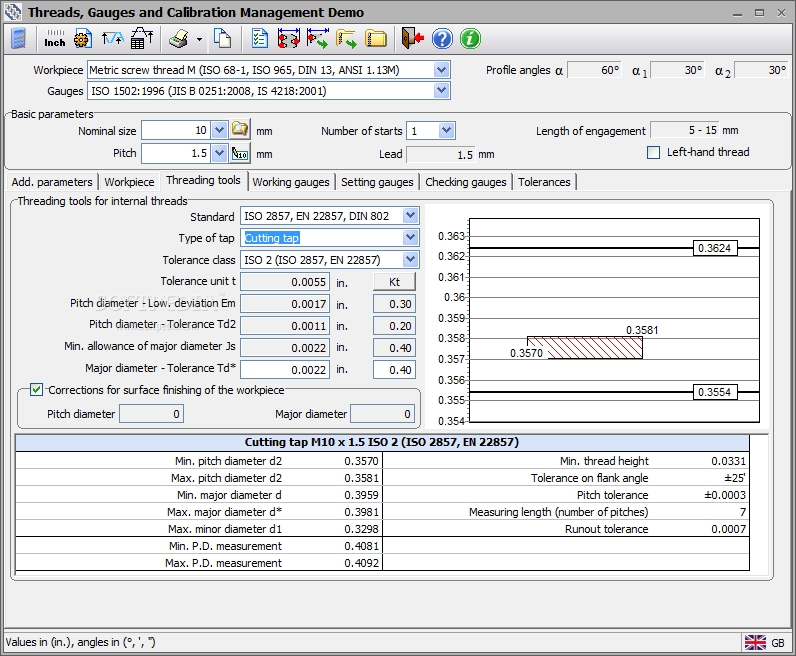Click the yellow notebook folder icon
This screenshot has height=656, width=796.
tap(376, 39)
